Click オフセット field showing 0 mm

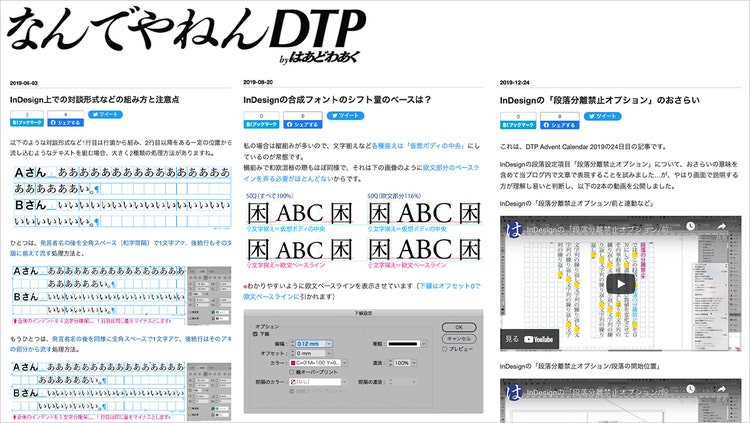(x=309, y=354)
